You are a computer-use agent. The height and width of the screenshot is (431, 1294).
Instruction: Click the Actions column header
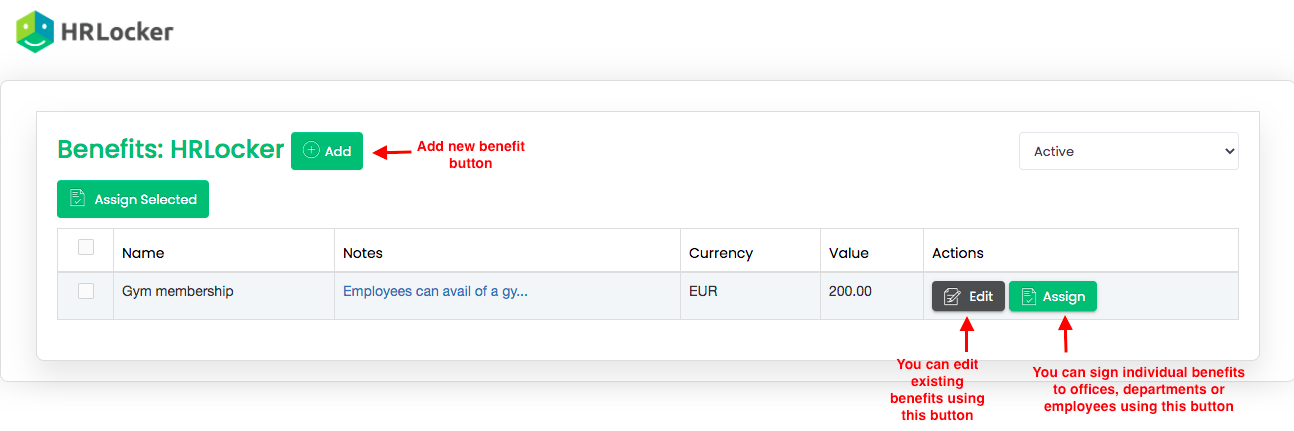tap(958, 253)
